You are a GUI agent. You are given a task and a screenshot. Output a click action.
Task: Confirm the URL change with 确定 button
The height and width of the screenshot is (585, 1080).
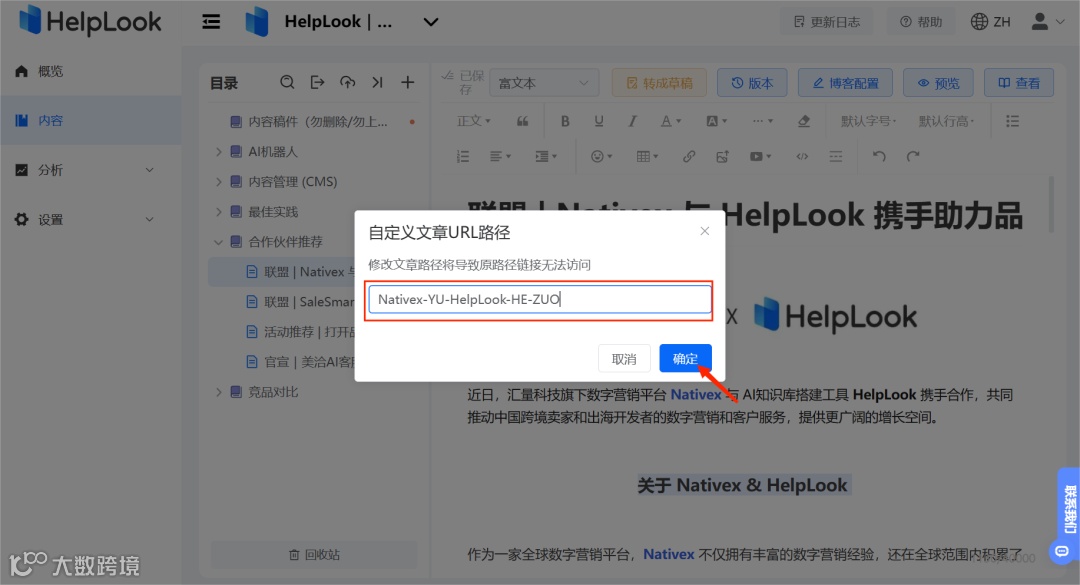pos(685,358)
